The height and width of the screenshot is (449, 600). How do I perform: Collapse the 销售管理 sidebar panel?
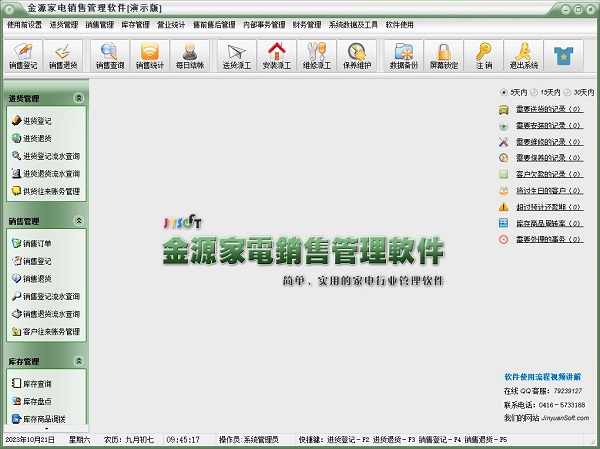pyautogui.click(x=77, y=221)
